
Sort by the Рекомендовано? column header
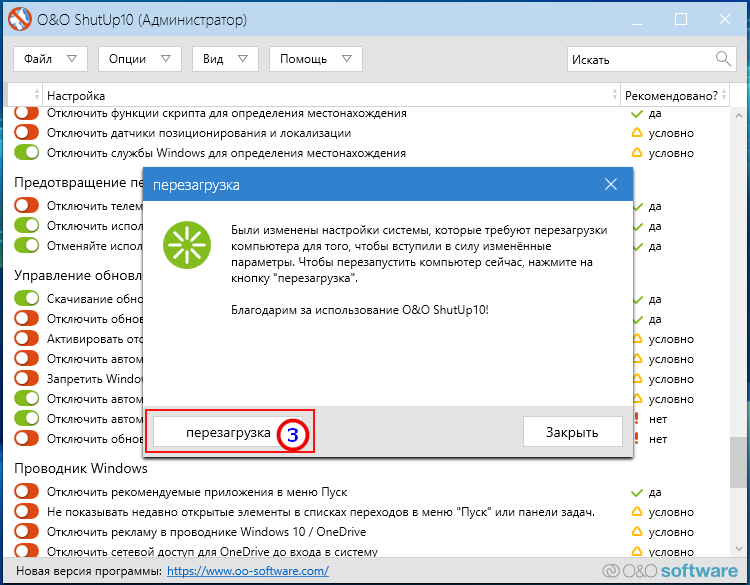pyautogui.click(x=675, y=95)
